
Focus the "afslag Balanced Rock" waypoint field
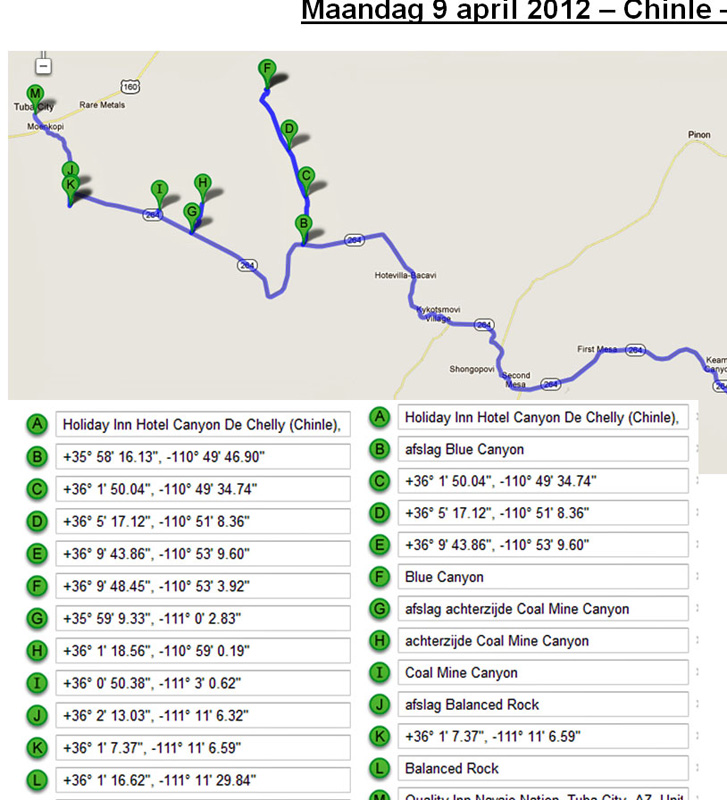click(543, 705)
